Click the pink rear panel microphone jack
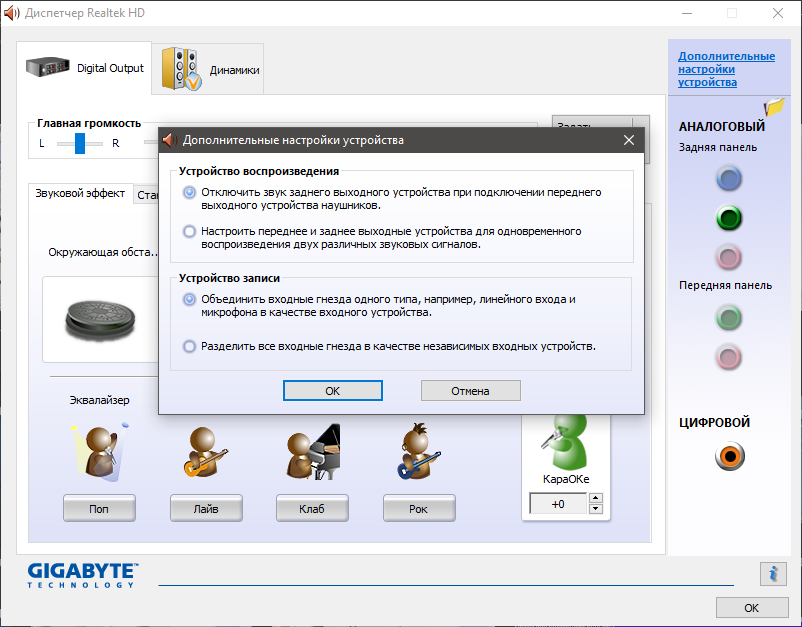Viewport: 802px width, 627px height. point(729,257)
